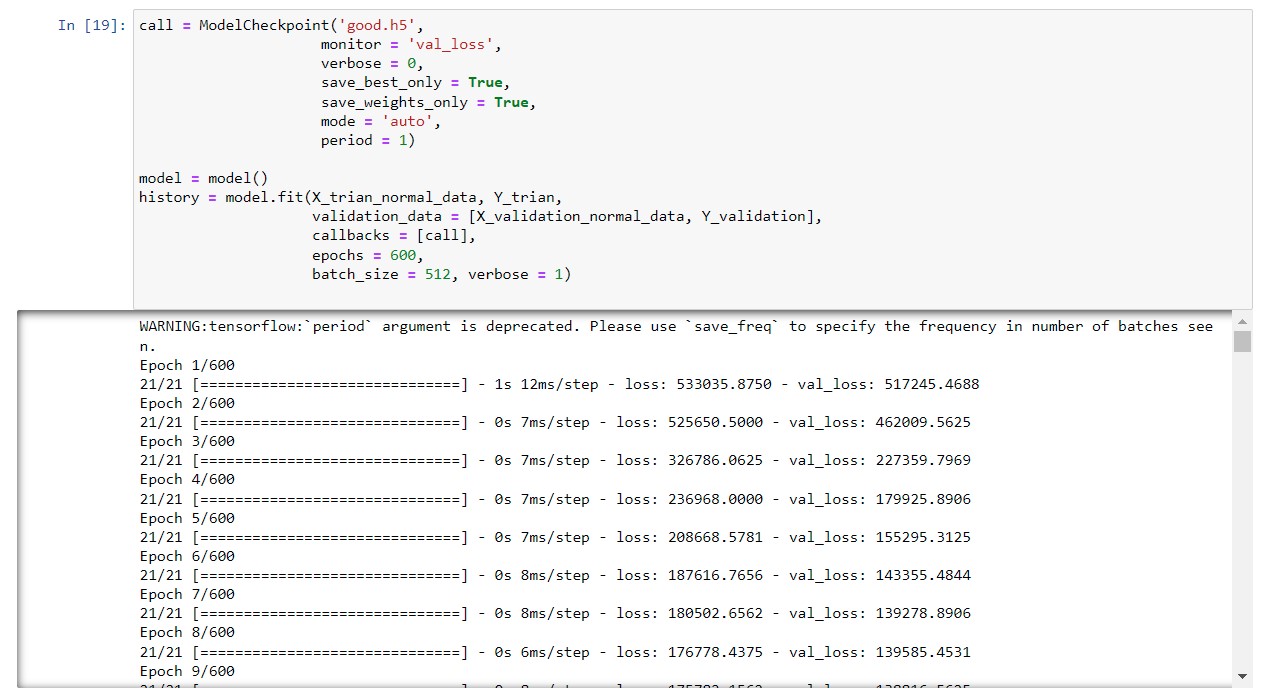
Task: Click into the code cell editor at 'good.h5'
Action: (376, 25)
